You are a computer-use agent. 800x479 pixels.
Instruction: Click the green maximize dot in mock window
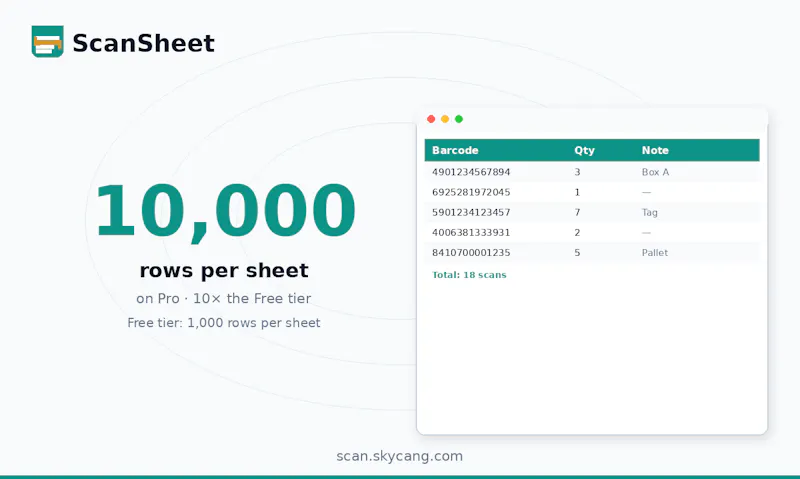[x=459, y=119]
